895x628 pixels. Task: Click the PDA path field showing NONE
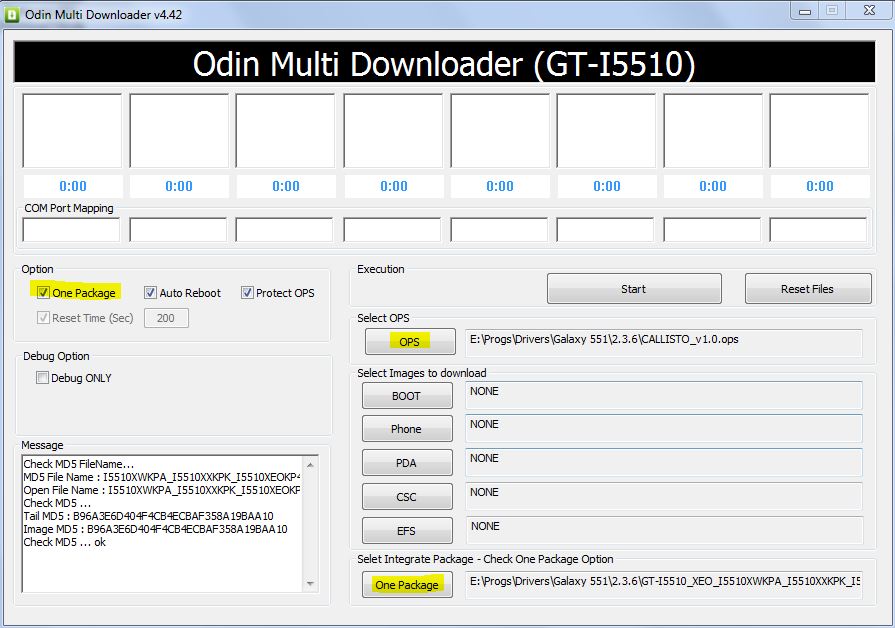point(664,462)
